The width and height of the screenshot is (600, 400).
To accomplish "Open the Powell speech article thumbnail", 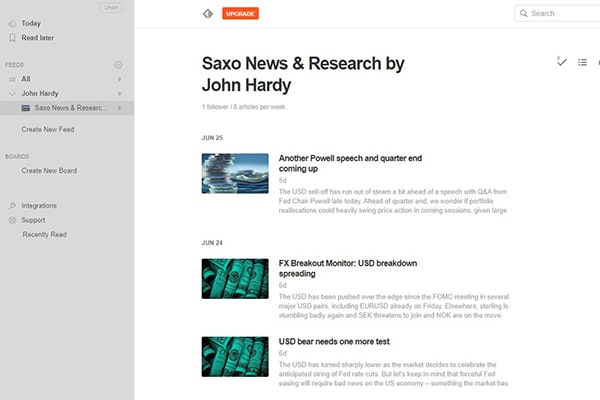I will 235,173.
